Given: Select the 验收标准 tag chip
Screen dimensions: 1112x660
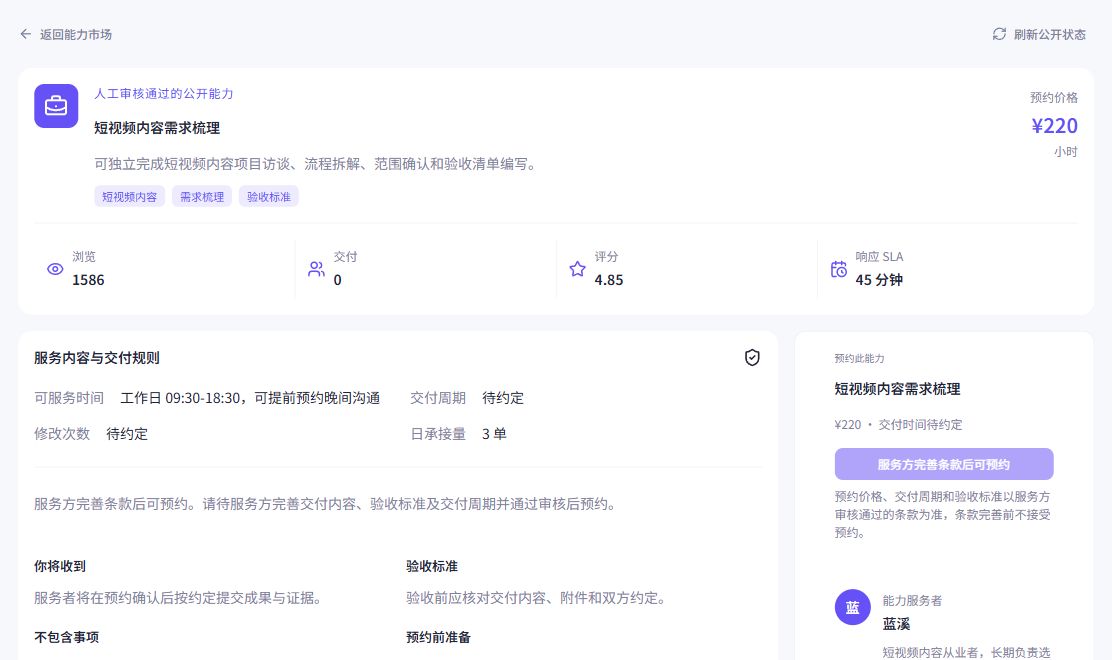Looking at the screenshot, I should click(x=269, y=196).
